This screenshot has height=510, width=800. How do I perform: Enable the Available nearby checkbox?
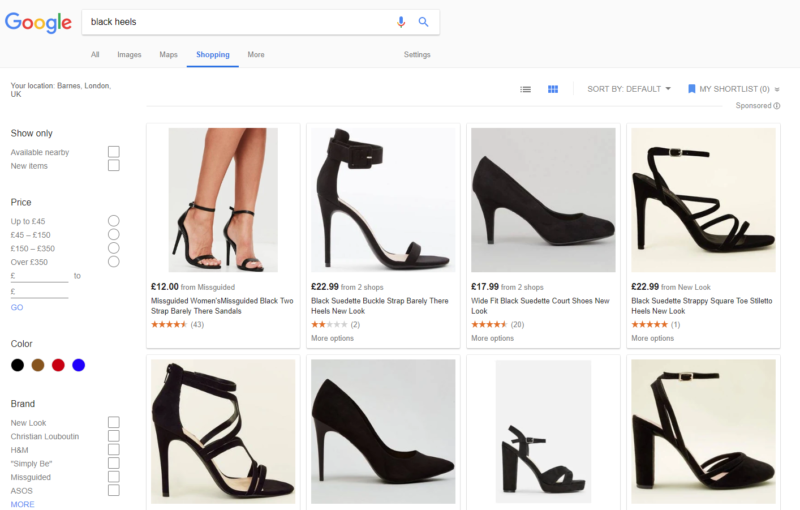pos(113,152)
